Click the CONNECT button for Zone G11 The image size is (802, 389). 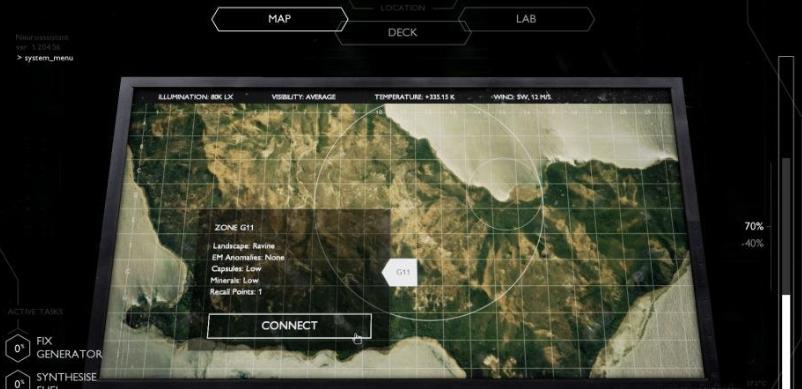[x=289, y=326]
